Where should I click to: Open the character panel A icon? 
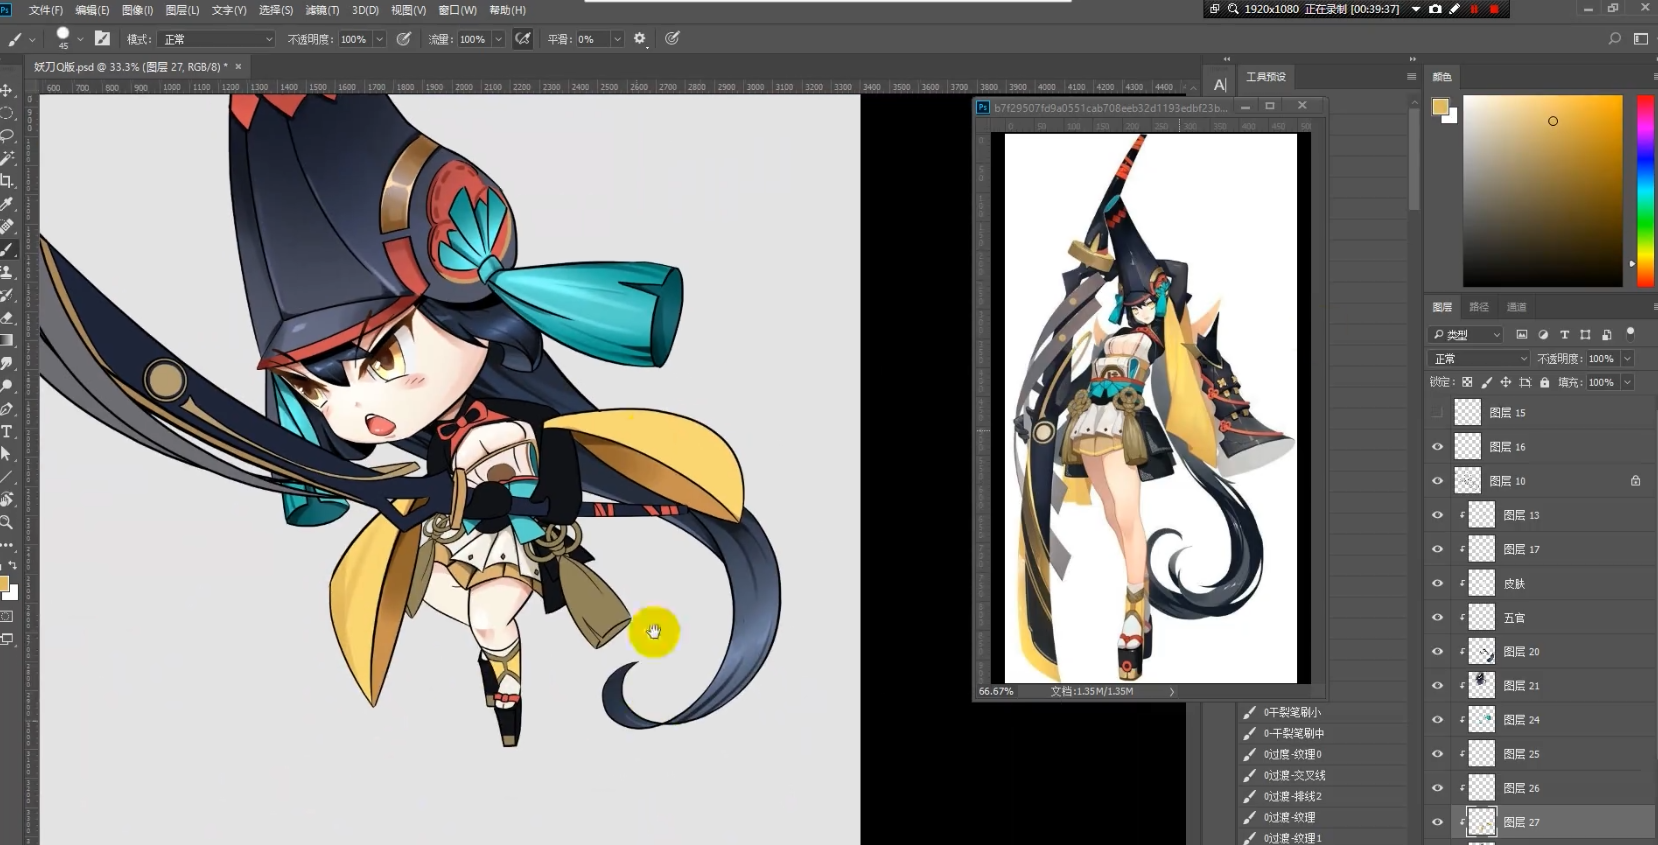pyautogui.click(x=1220, y=85)
